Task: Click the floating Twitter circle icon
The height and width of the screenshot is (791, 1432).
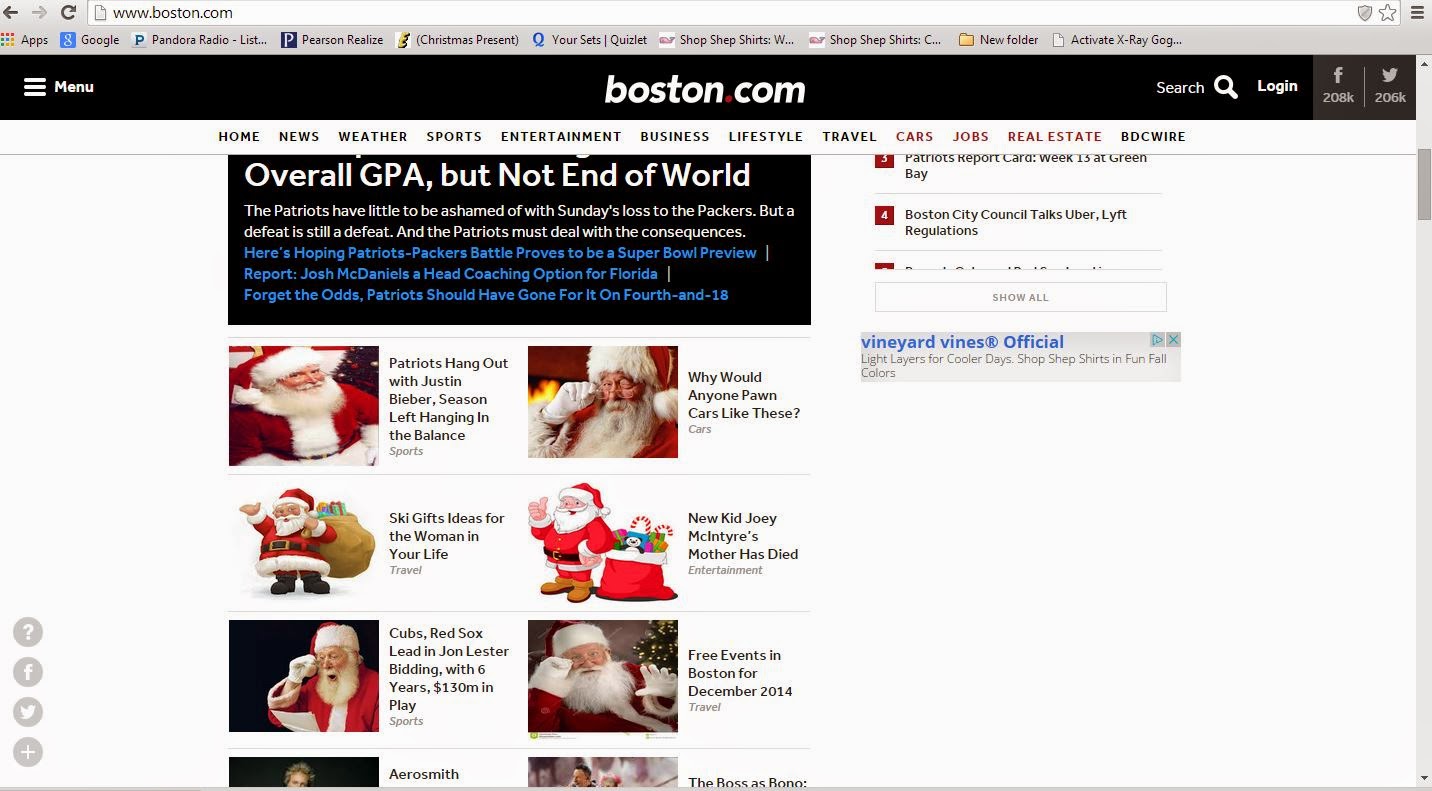Action: click(x=28, y=712)
